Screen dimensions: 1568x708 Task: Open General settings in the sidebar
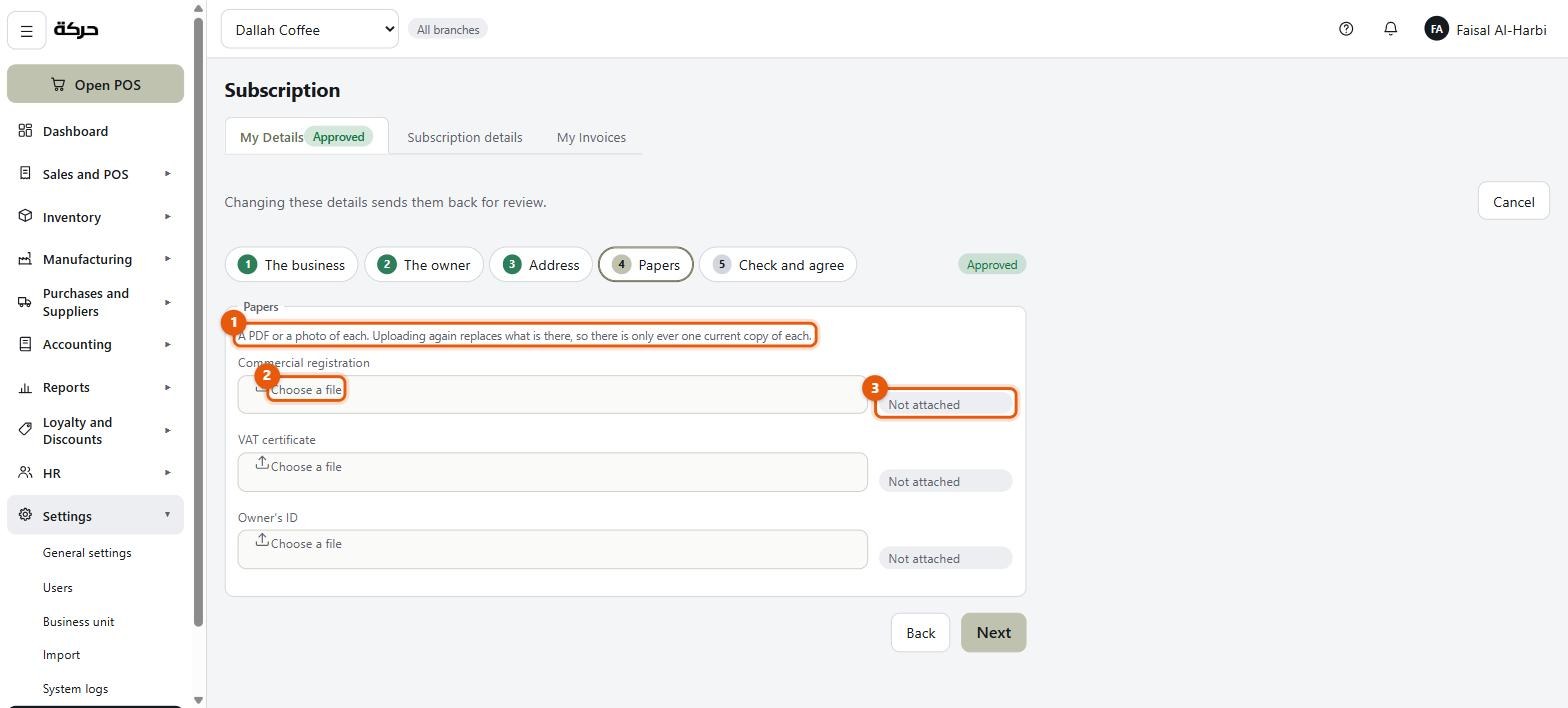coord(87,553)
